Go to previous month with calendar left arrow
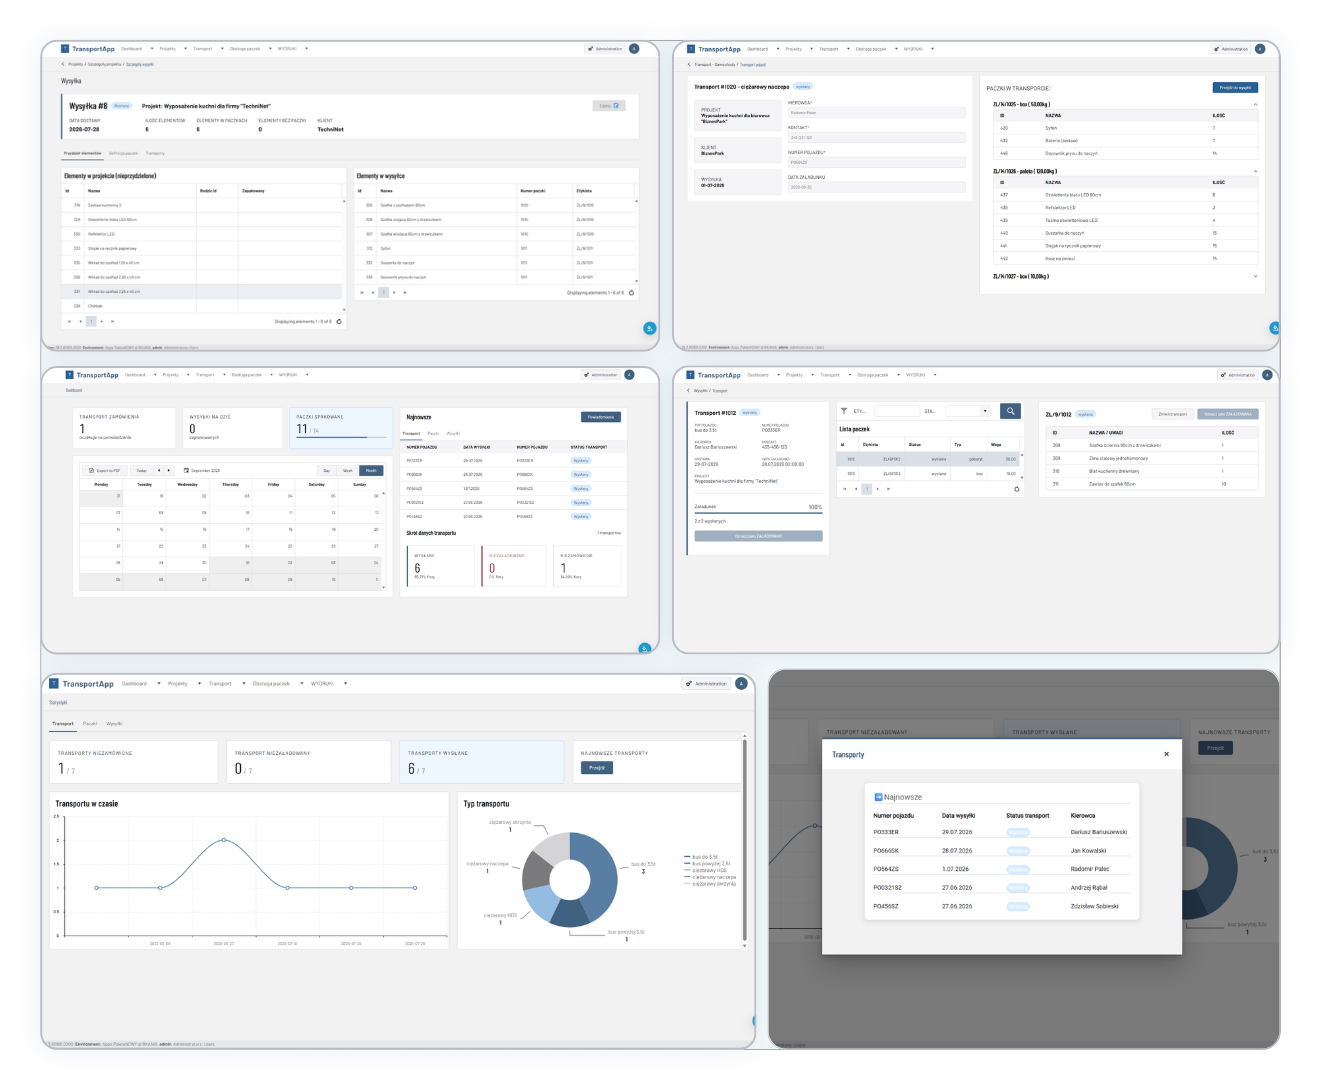 tap(159, 470)
